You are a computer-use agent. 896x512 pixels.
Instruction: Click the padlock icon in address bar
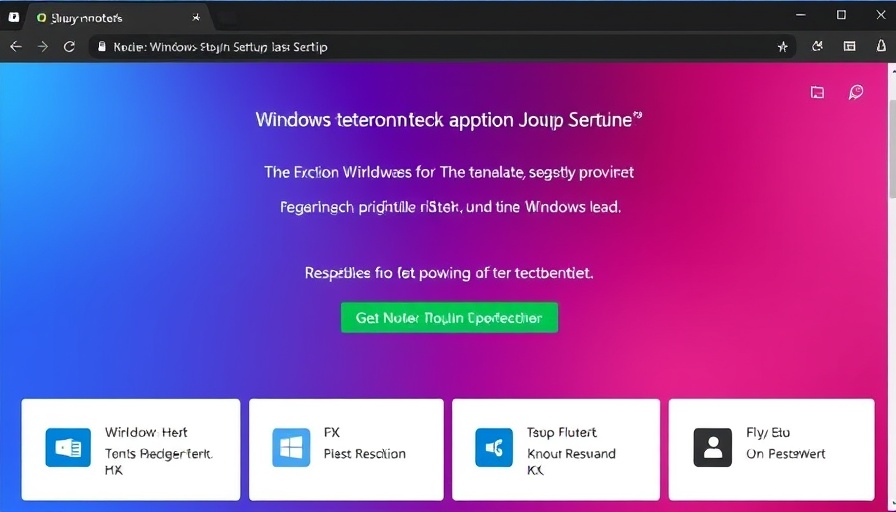click(102, 47)
